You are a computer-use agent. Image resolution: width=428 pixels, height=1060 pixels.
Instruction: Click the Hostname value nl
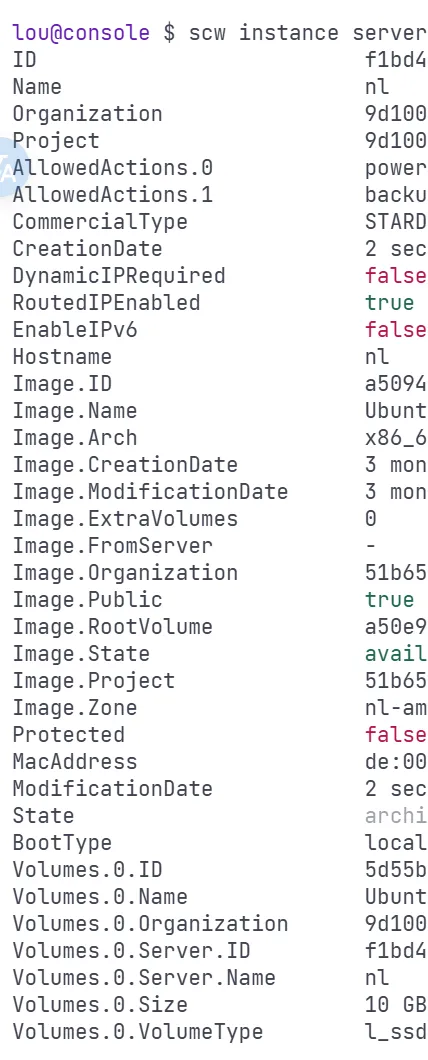click(377, 356)
